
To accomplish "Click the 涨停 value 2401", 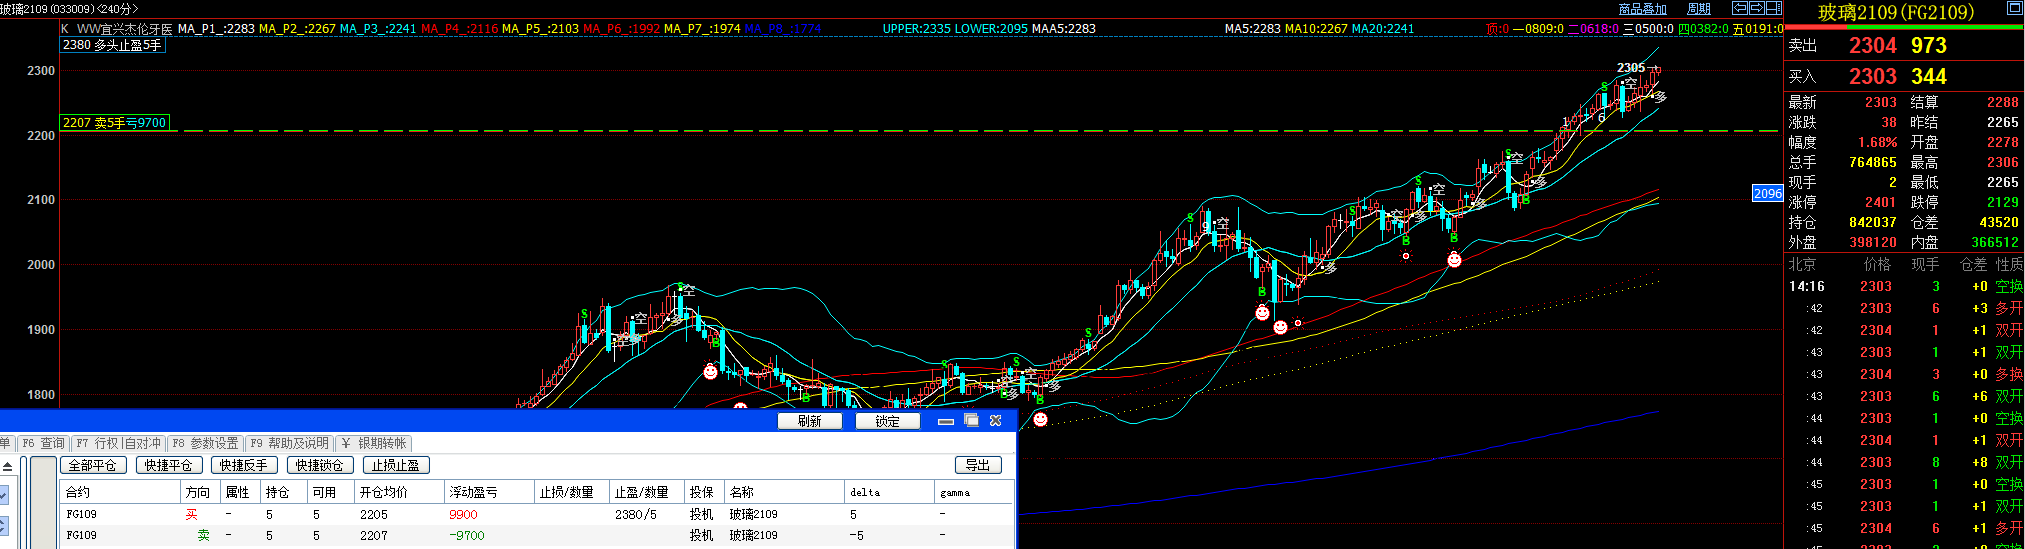I will pyautogui.click(x=1880, y=202).
